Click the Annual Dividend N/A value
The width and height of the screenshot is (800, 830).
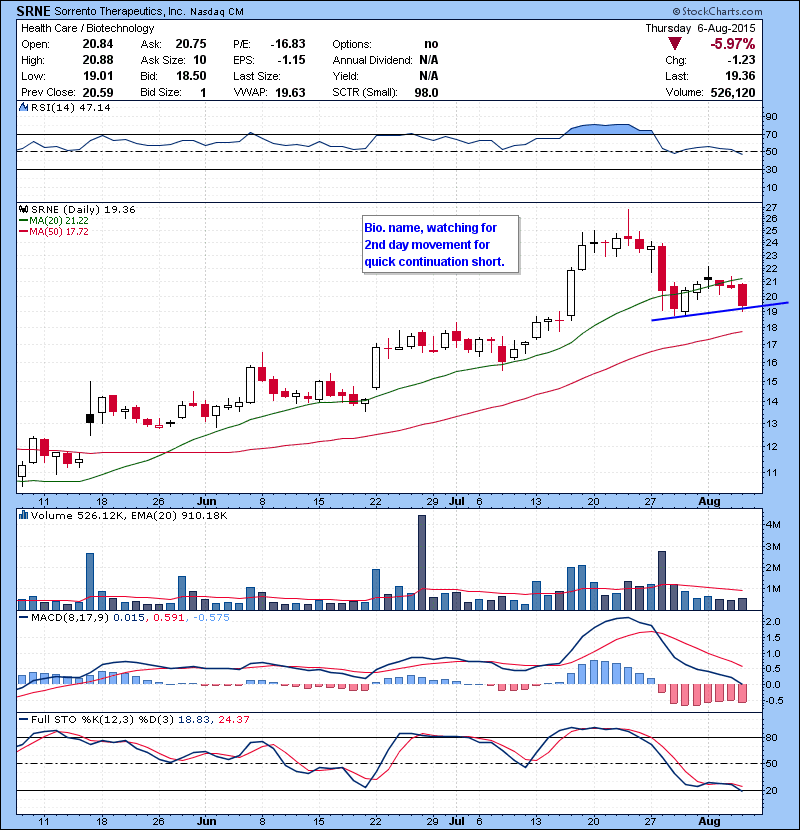tap(428, 60)
